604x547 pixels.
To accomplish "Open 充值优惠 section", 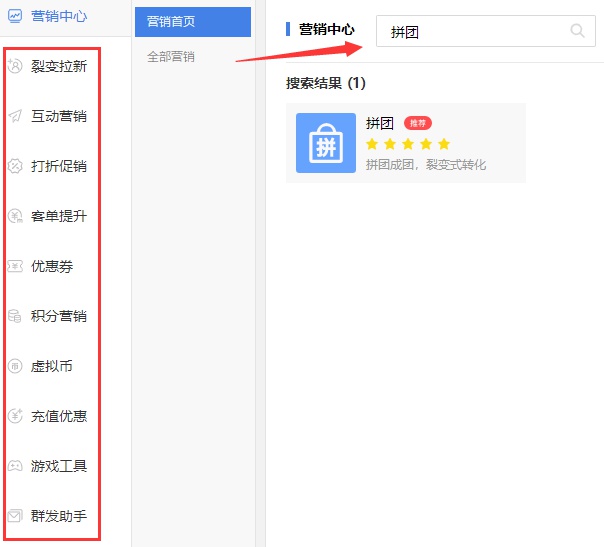I will 59,416.
